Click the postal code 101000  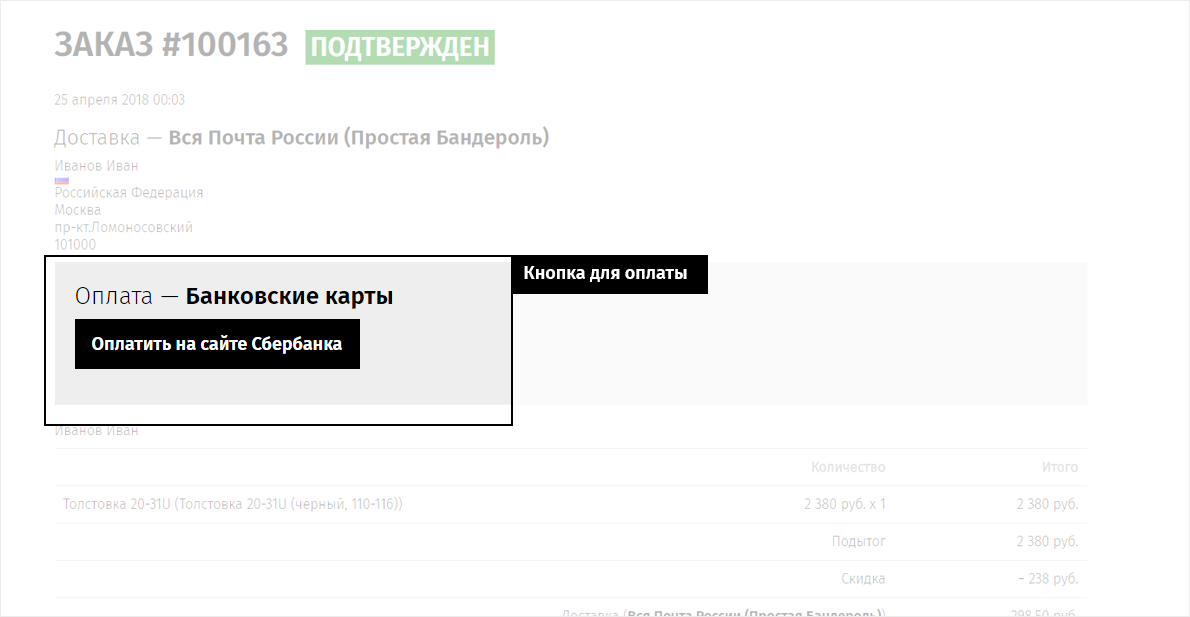pyautogui.click(x=74, y=244)
